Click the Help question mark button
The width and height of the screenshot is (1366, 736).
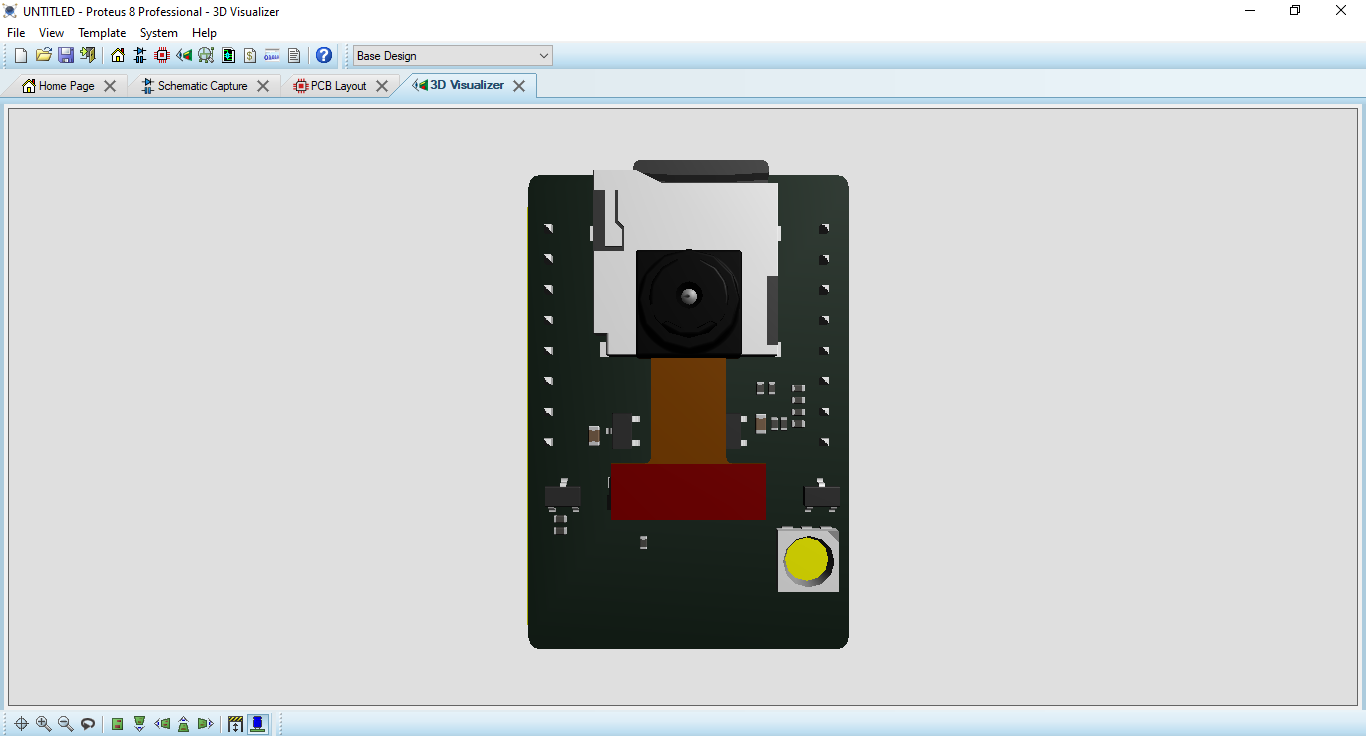(323, 55)
